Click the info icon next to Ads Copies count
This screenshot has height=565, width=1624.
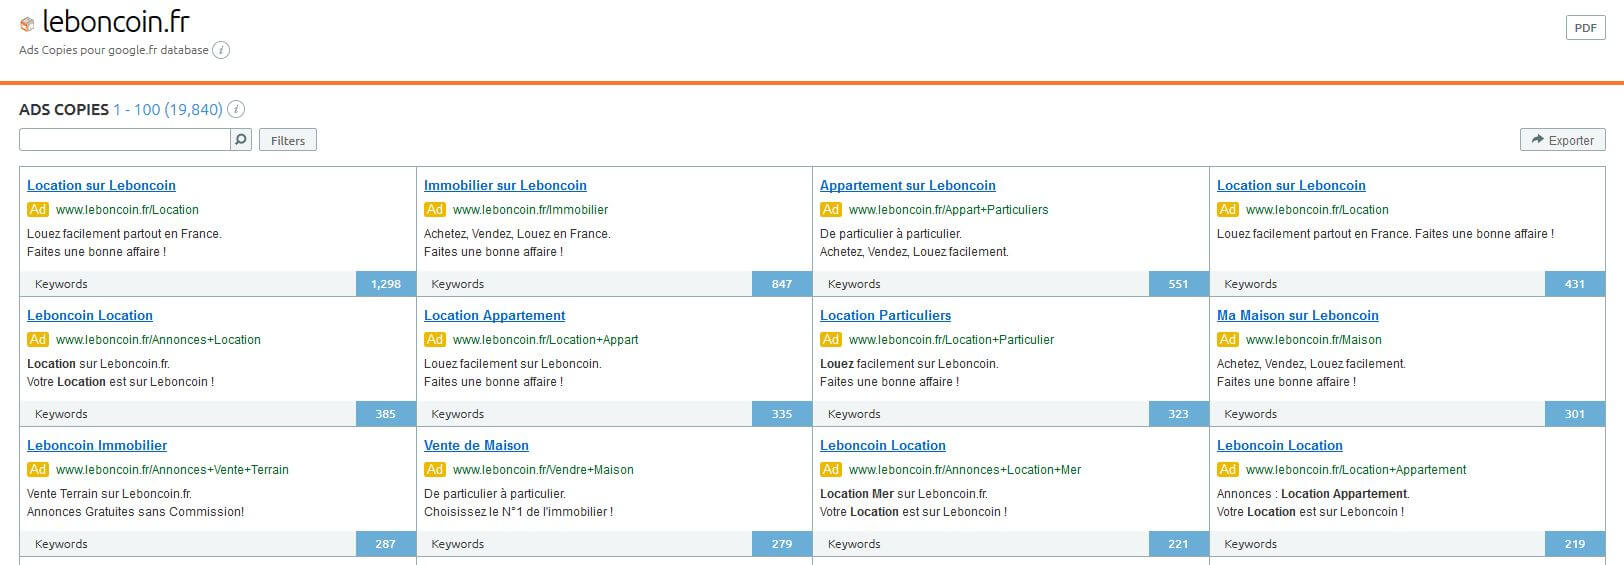tap(236, 110)
